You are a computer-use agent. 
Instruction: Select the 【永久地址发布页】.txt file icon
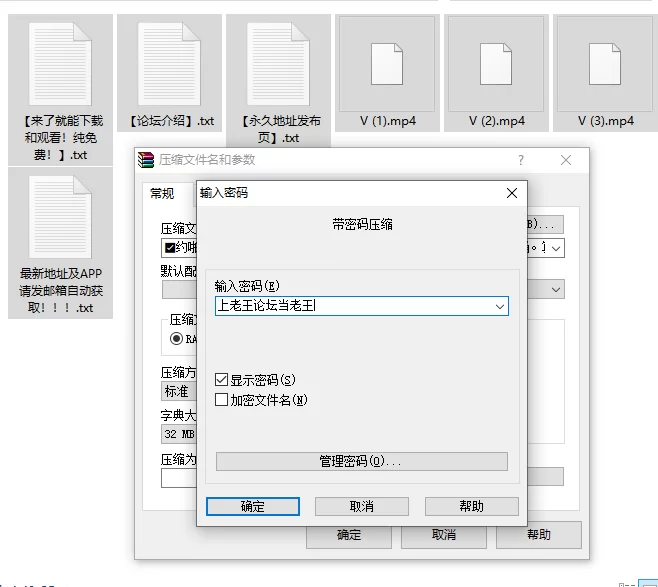pos(278,64)
